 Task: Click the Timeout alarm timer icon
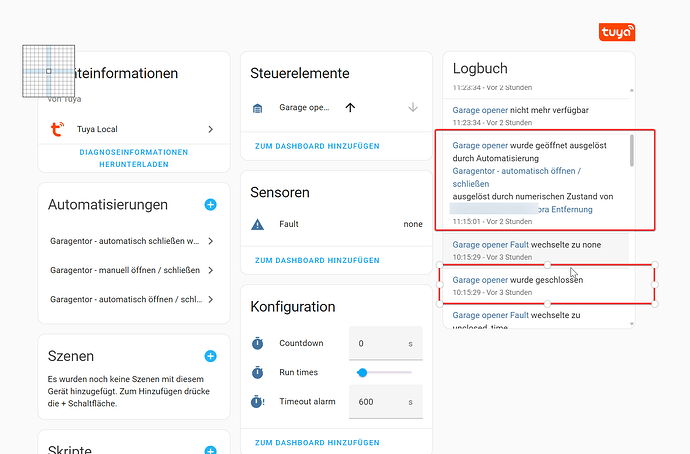pyautogui.click(x=257, y=401)
